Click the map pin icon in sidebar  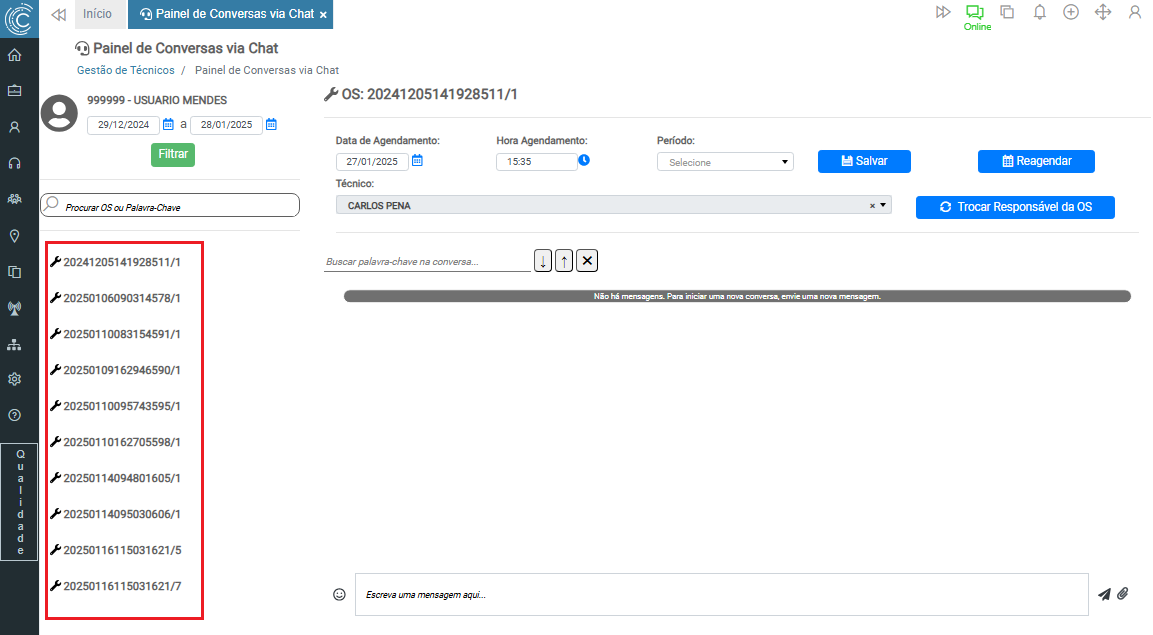[x=15, y=236]
